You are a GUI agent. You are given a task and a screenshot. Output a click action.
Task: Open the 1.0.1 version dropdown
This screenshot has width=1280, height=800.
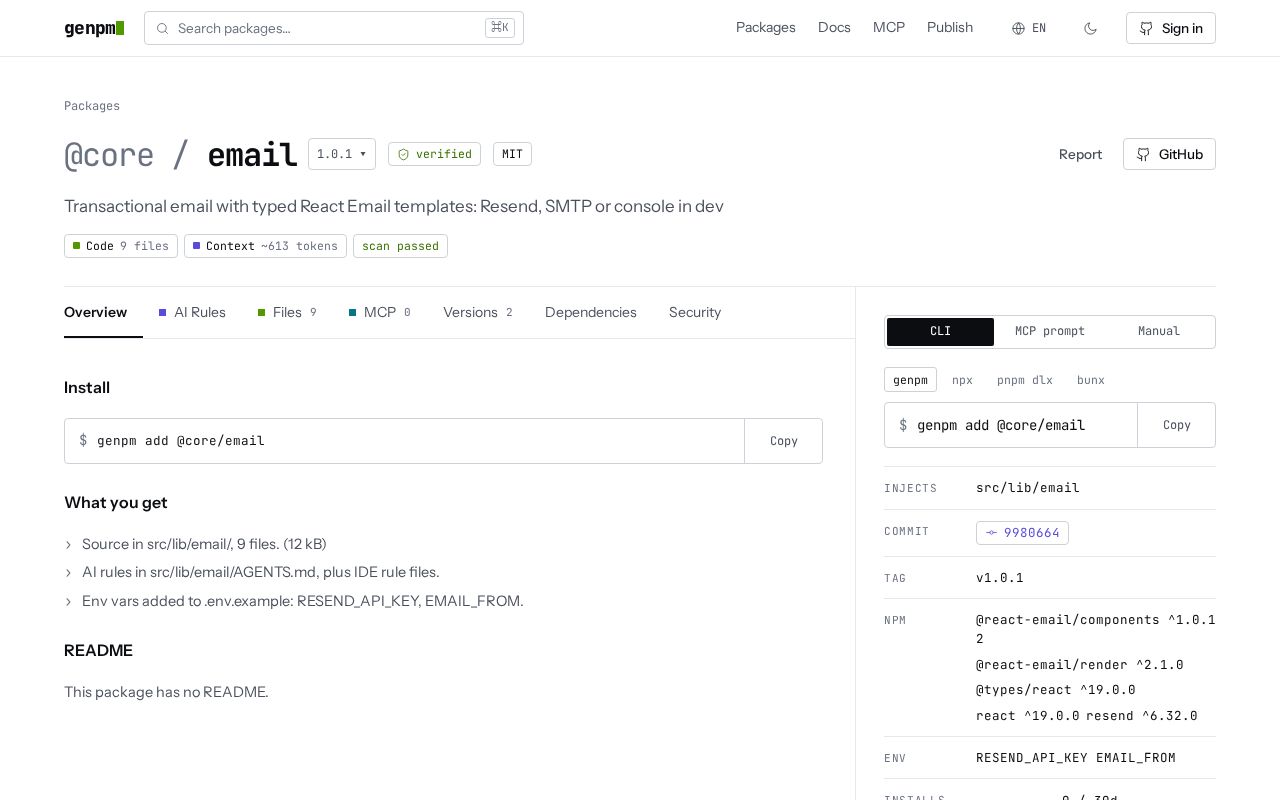[x=342, y=154]
